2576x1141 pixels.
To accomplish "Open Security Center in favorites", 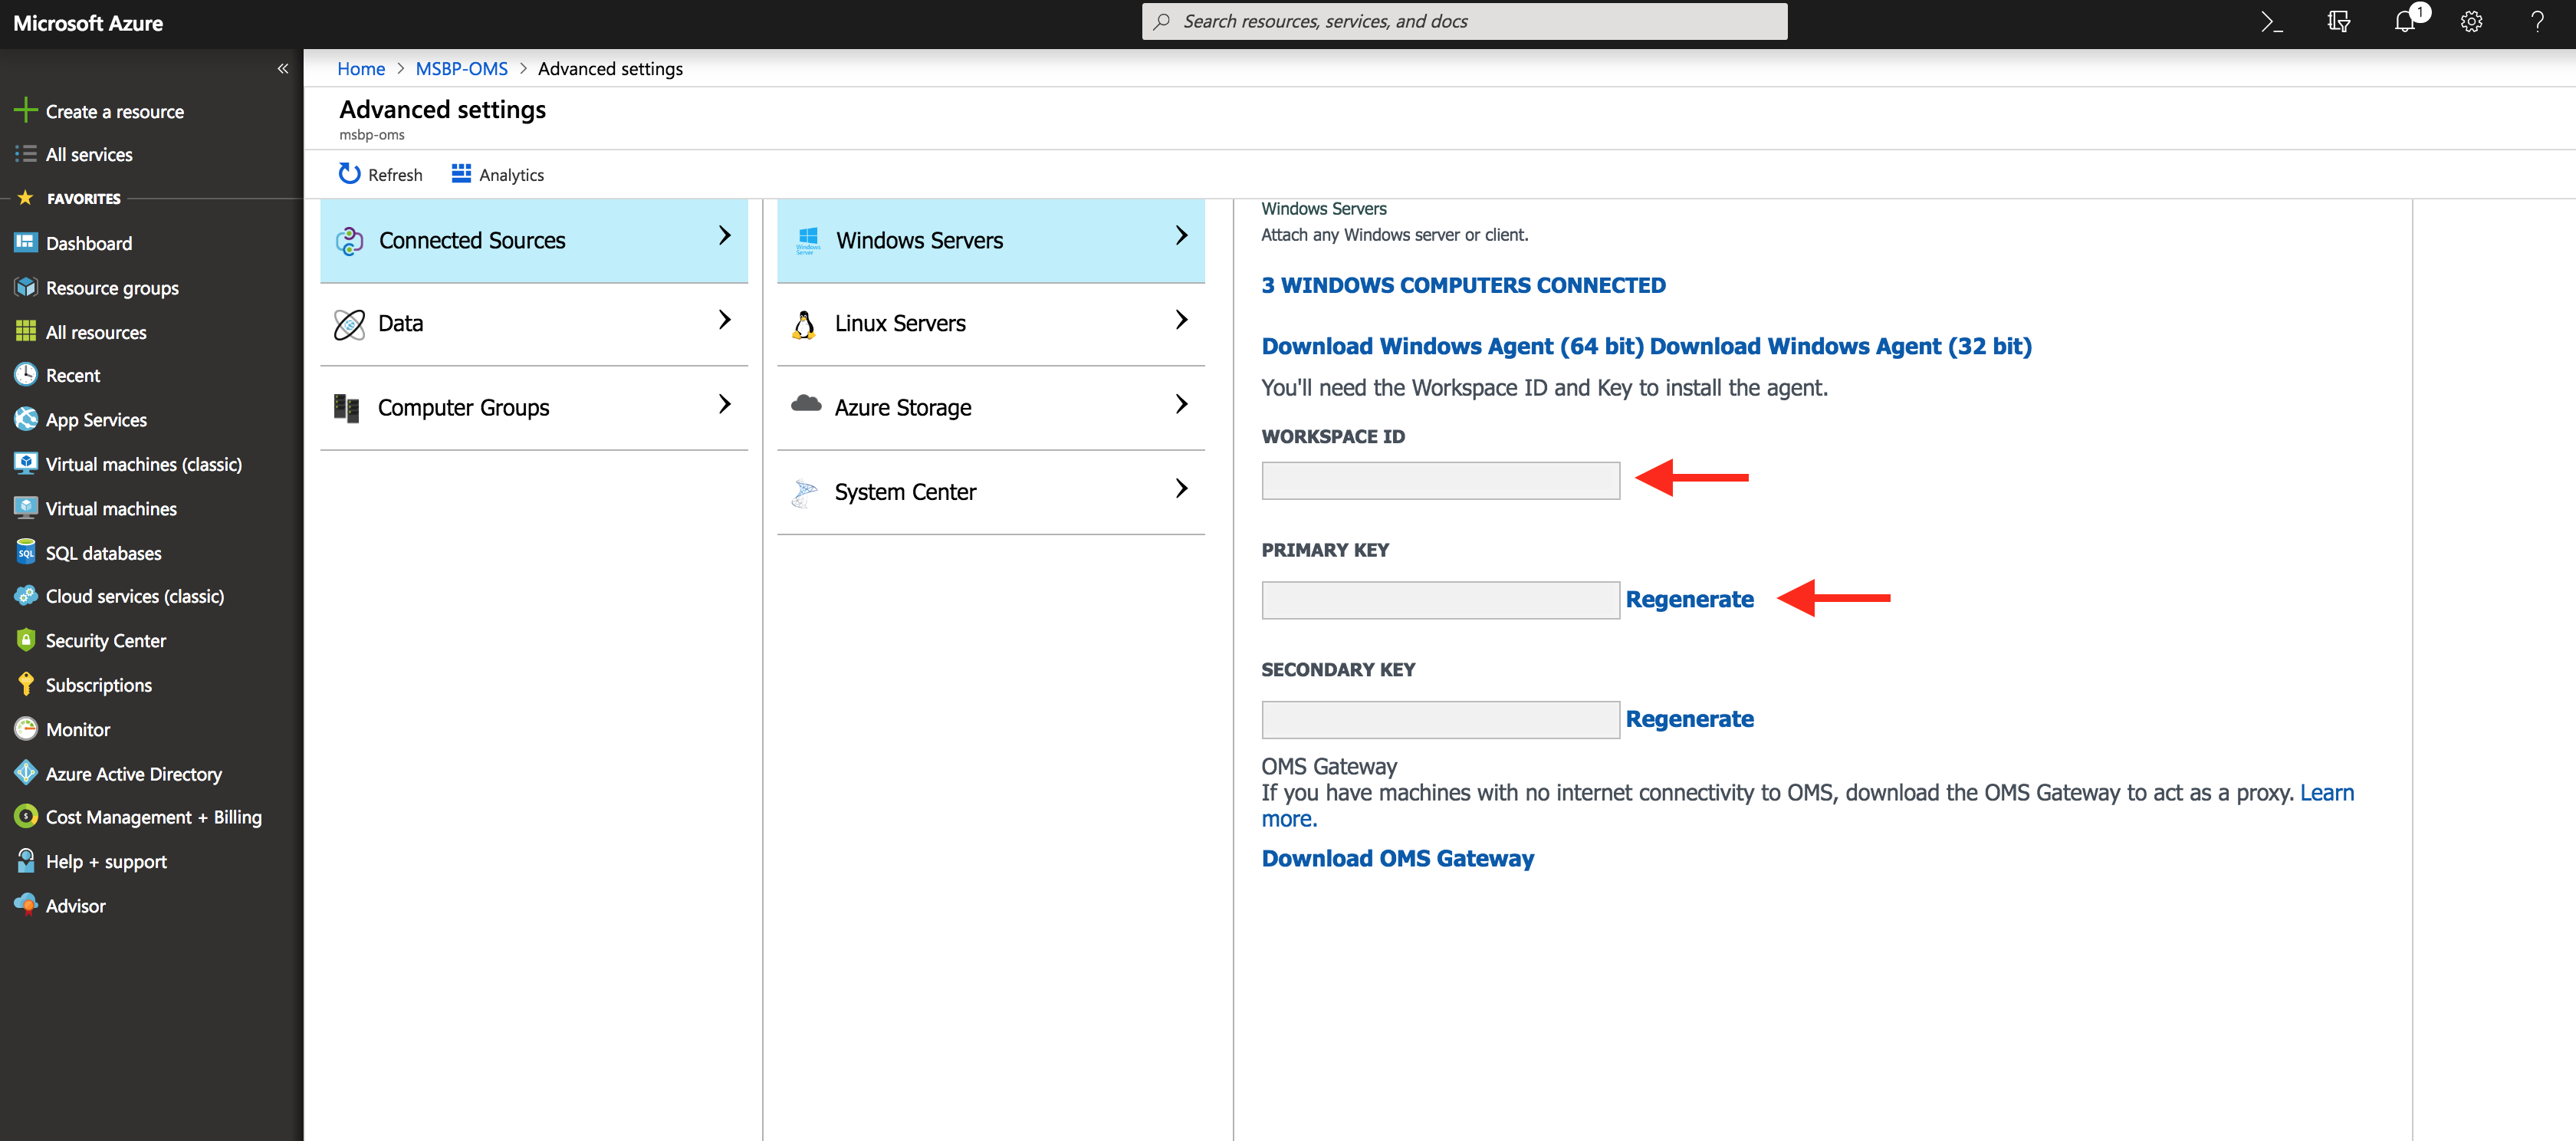I will click(105, 640).
